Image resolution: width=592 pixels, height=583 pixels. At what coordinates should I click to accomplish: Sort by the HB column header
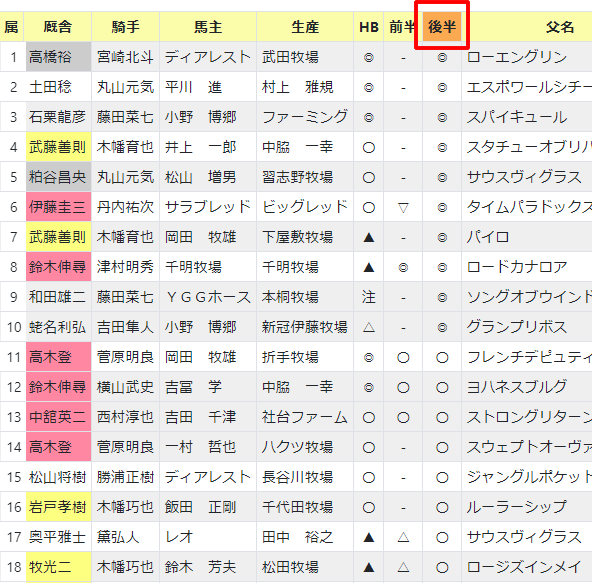[x=368, y=26]
